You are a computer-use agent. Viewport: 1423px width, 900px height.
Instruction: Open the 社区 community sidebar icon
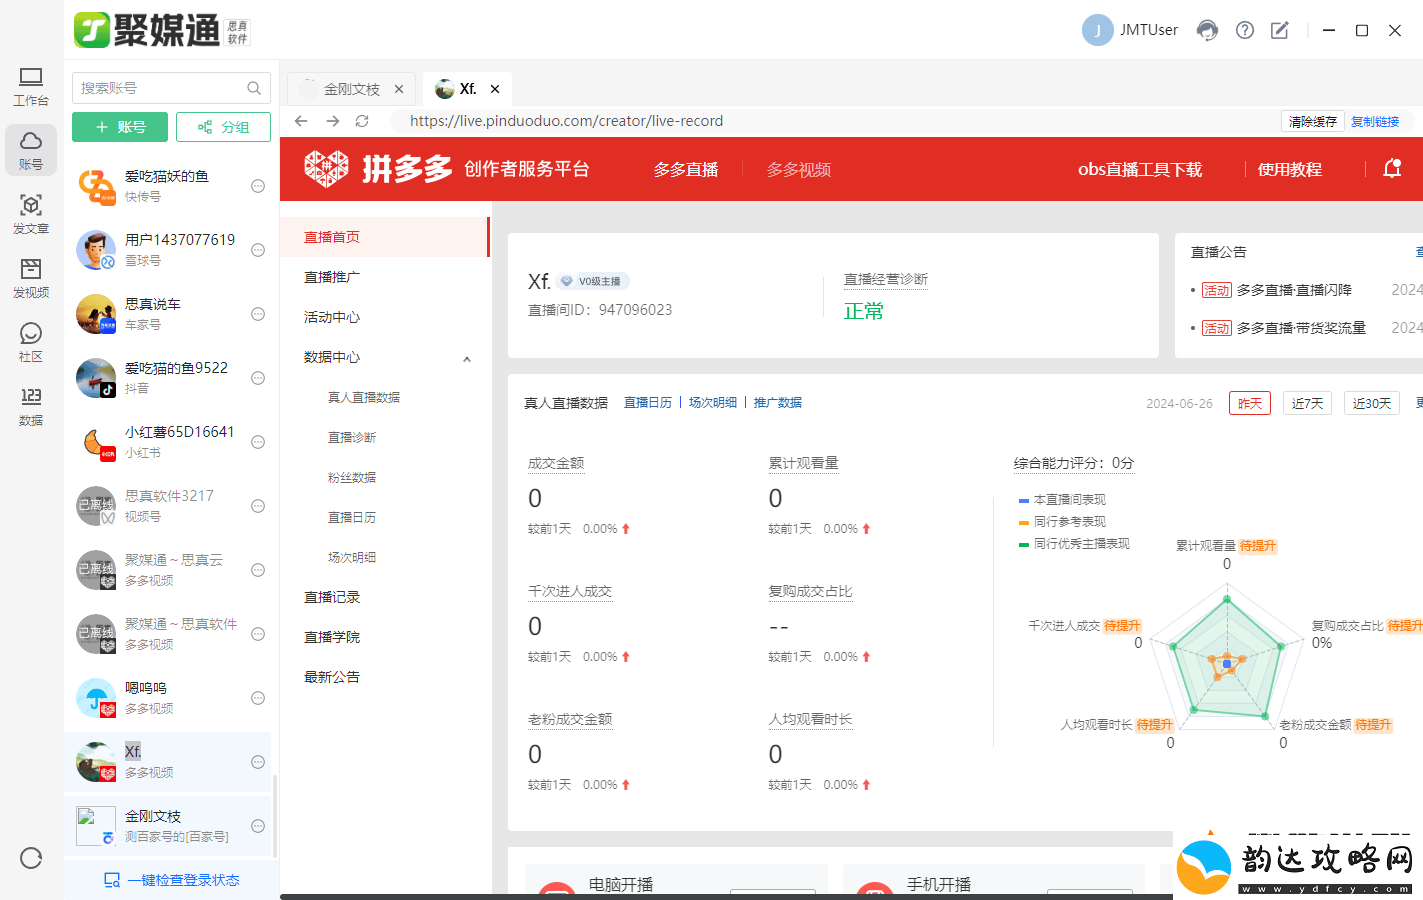pyautogui.click(x=31, y=342)
